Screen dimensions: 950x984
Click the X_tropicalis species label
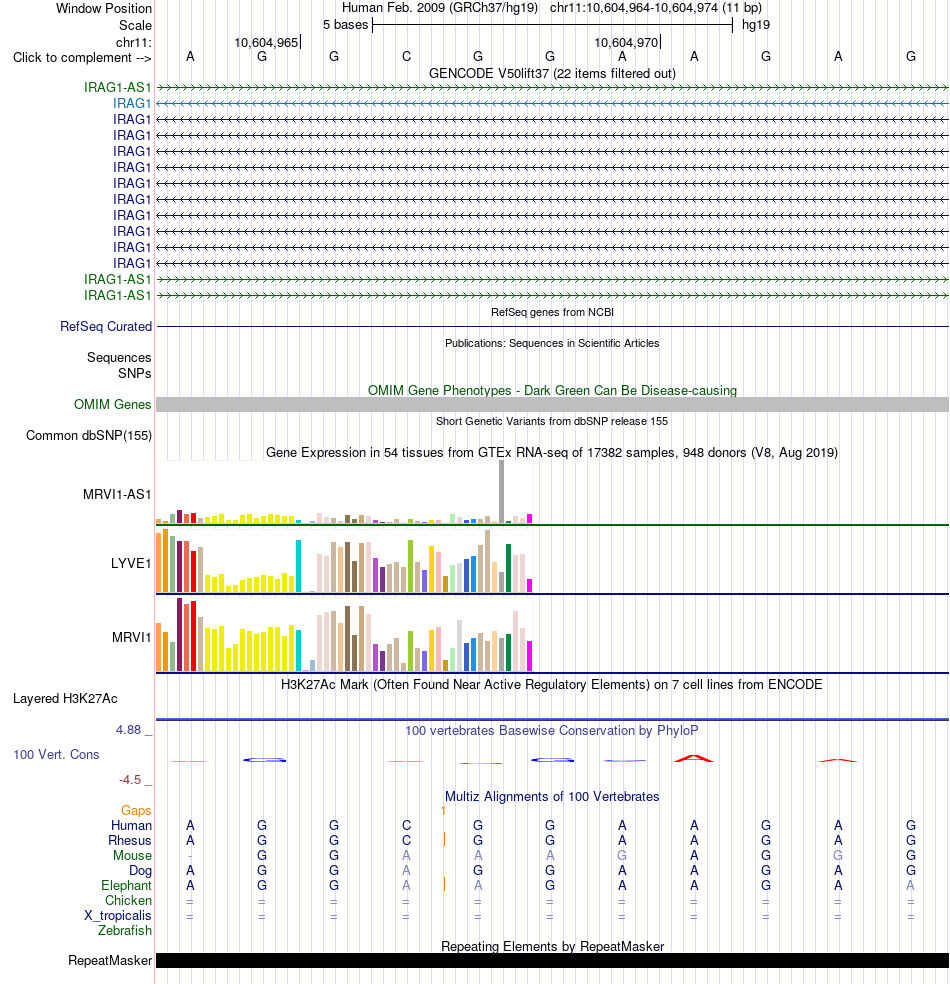[x=118, y=916]
